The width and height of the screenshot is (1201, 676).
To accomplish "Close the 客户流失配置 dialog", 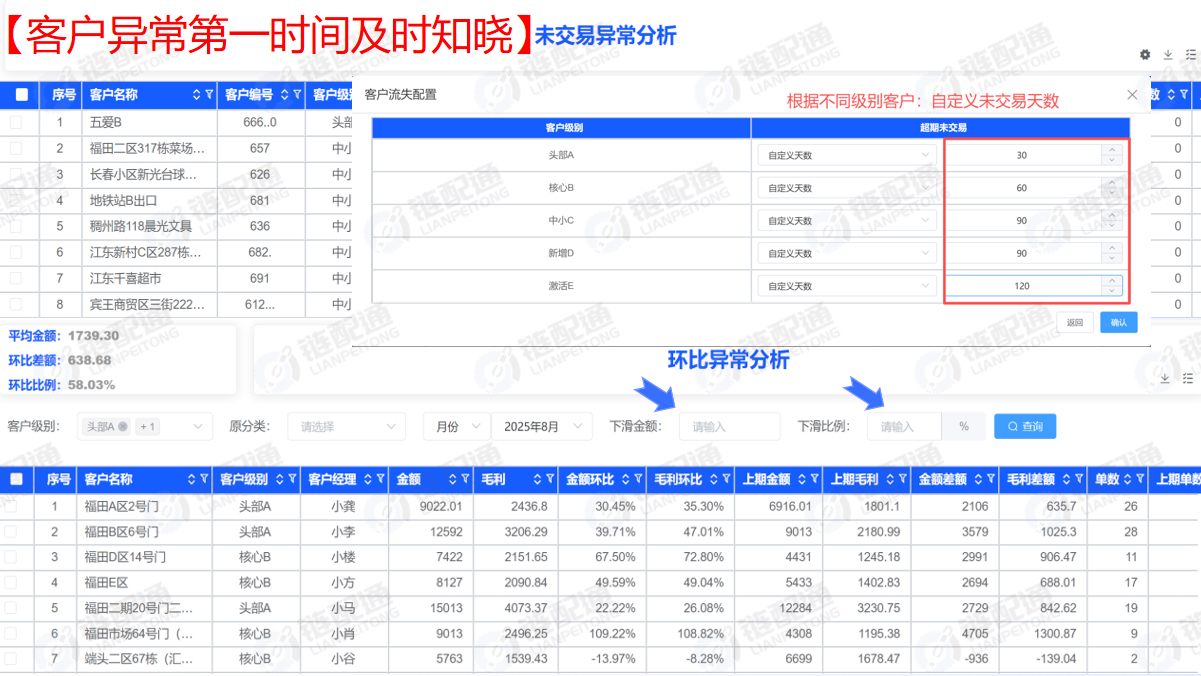I will point(1132,95).
